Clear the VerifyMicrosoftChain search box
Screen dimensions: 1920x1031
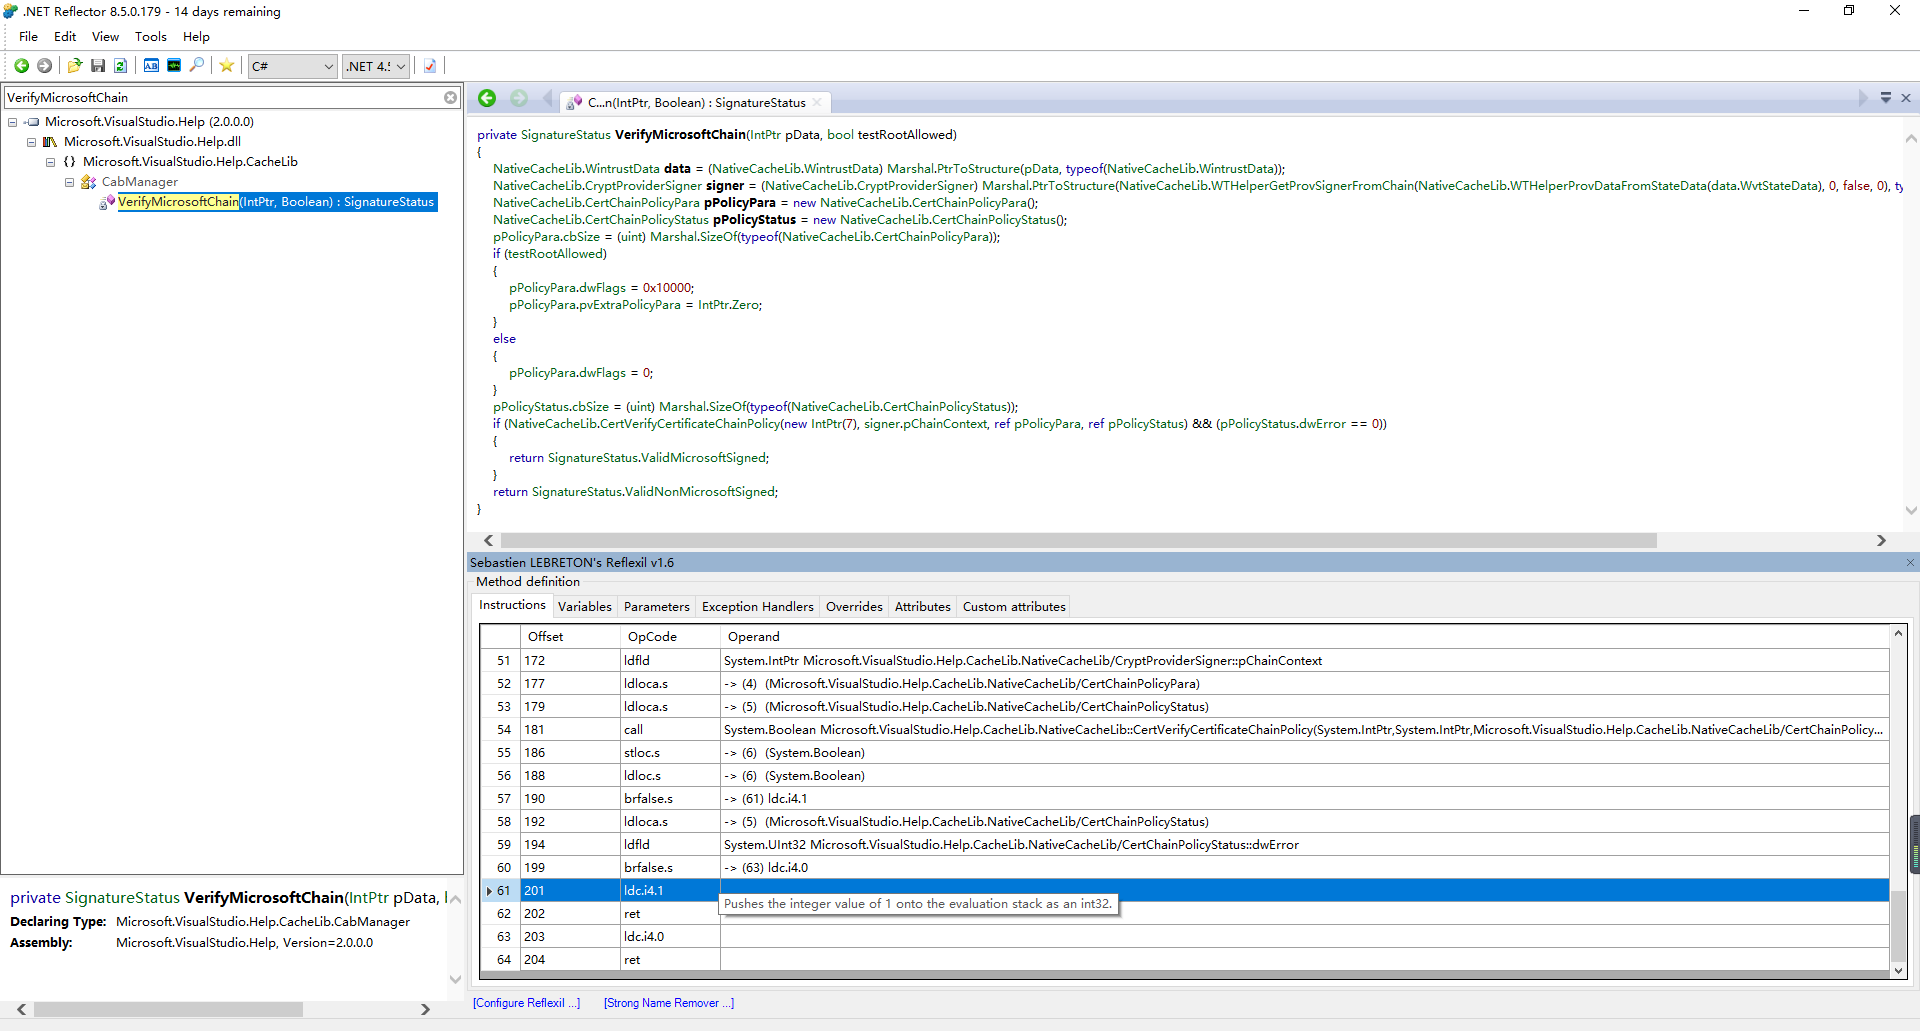(451, 97)
